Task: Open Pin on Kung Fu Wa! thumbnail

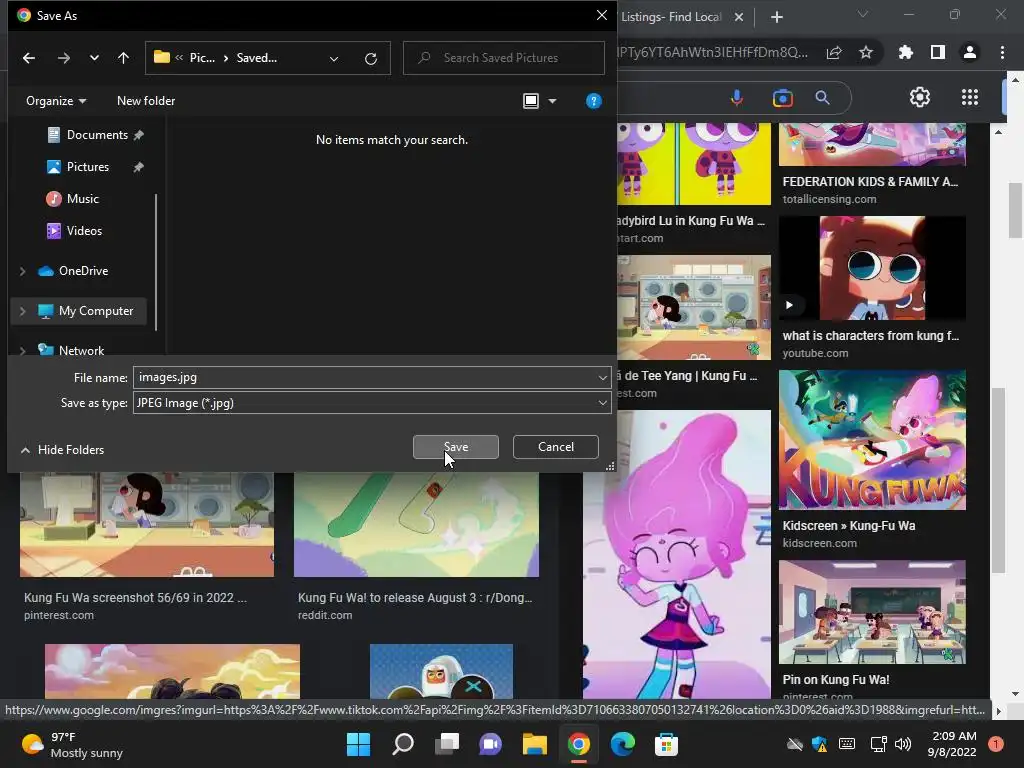Action: coord(872,612)
